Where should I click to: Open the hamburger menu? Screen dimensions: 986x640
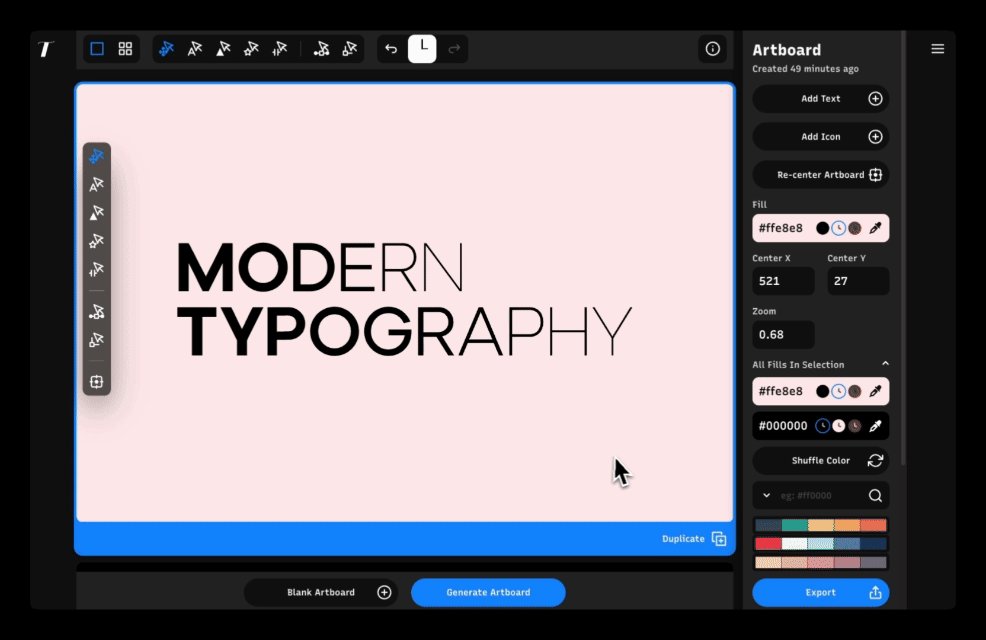click(938, 48)
